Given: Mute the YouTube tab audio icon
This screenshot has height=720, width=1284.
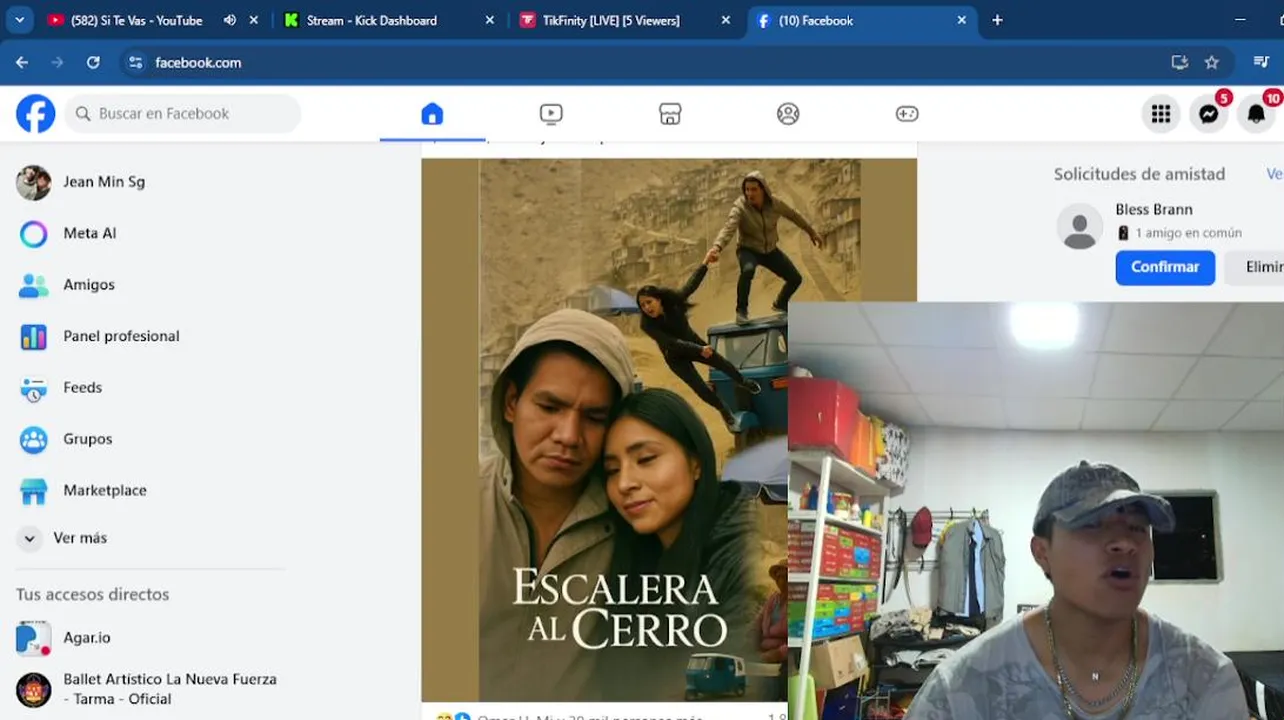Looking at the screenshot, I should 230,20.
